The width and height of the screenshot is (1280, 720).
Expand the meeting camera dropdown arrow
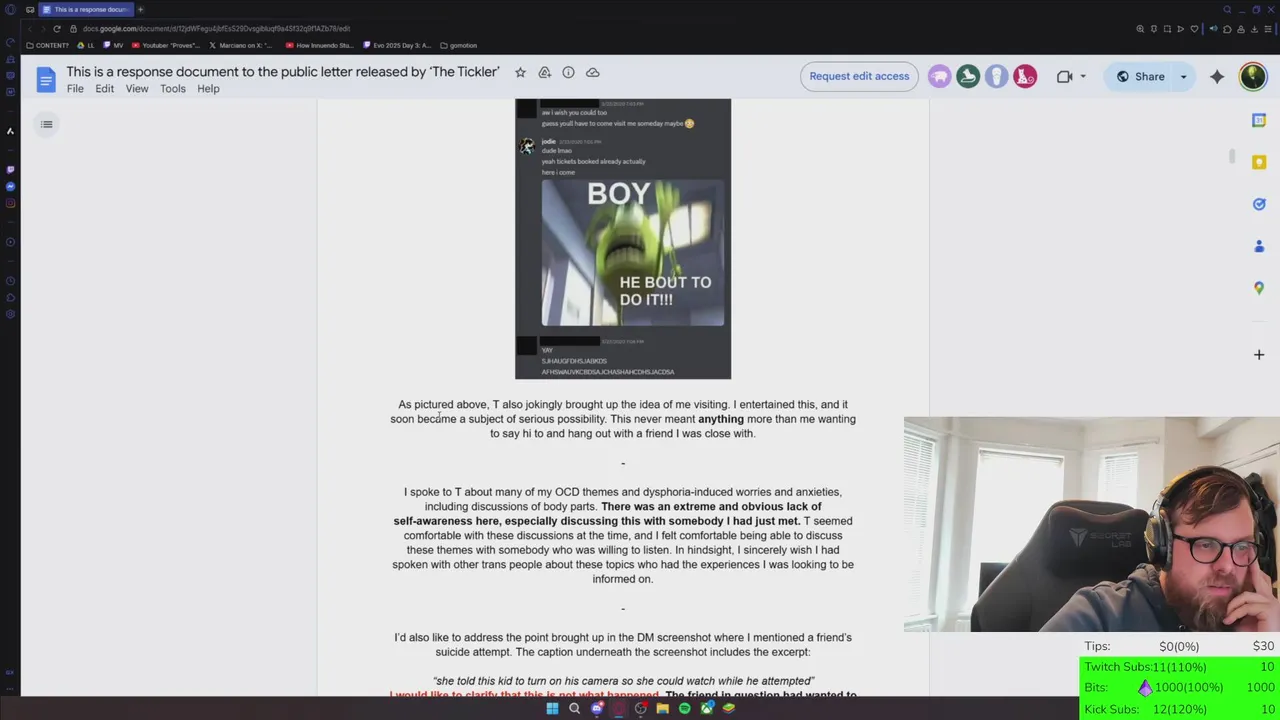click(x=1083, y=76)
